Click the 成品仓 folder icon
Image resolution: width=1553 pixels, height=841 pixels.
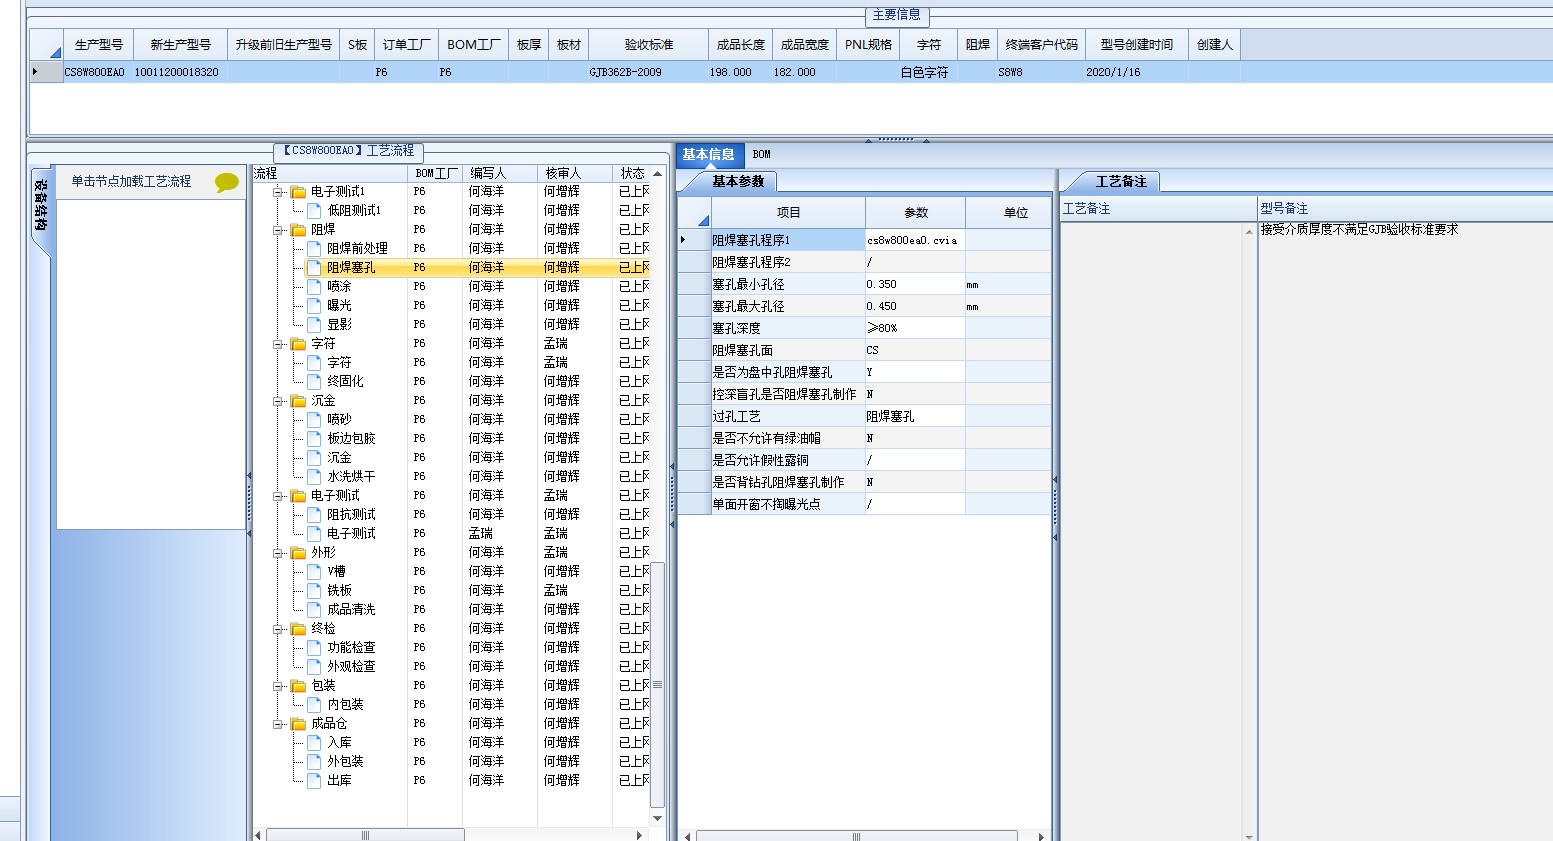tap(298, 724)
